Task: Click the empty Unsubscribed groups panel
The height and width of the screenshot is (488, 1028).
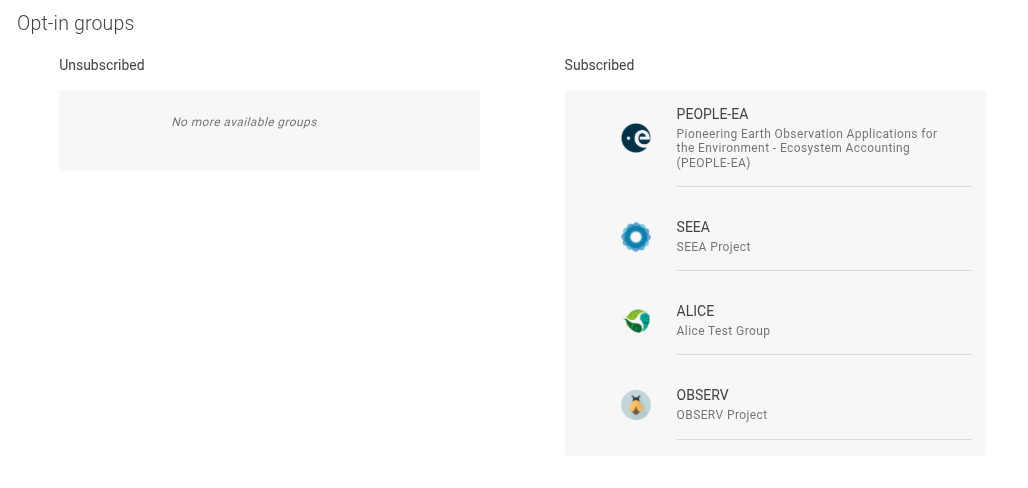Action: tap(269, 152)
